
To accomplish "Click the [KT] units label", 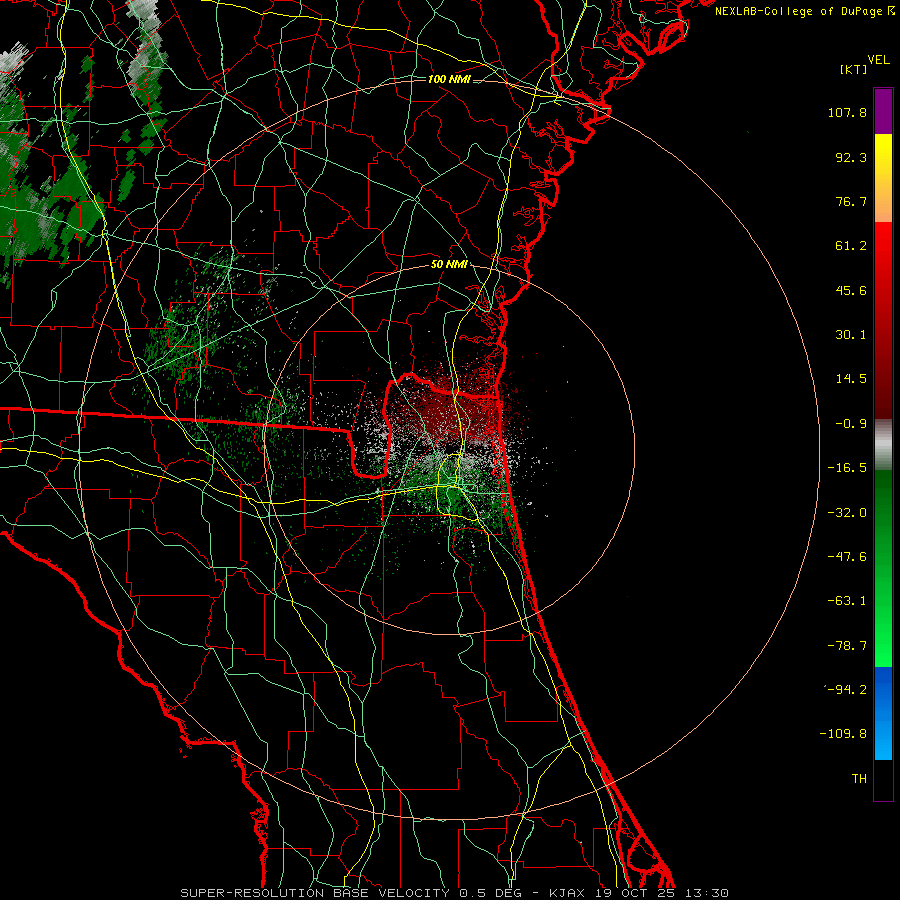I will click(x=853, y=69).
